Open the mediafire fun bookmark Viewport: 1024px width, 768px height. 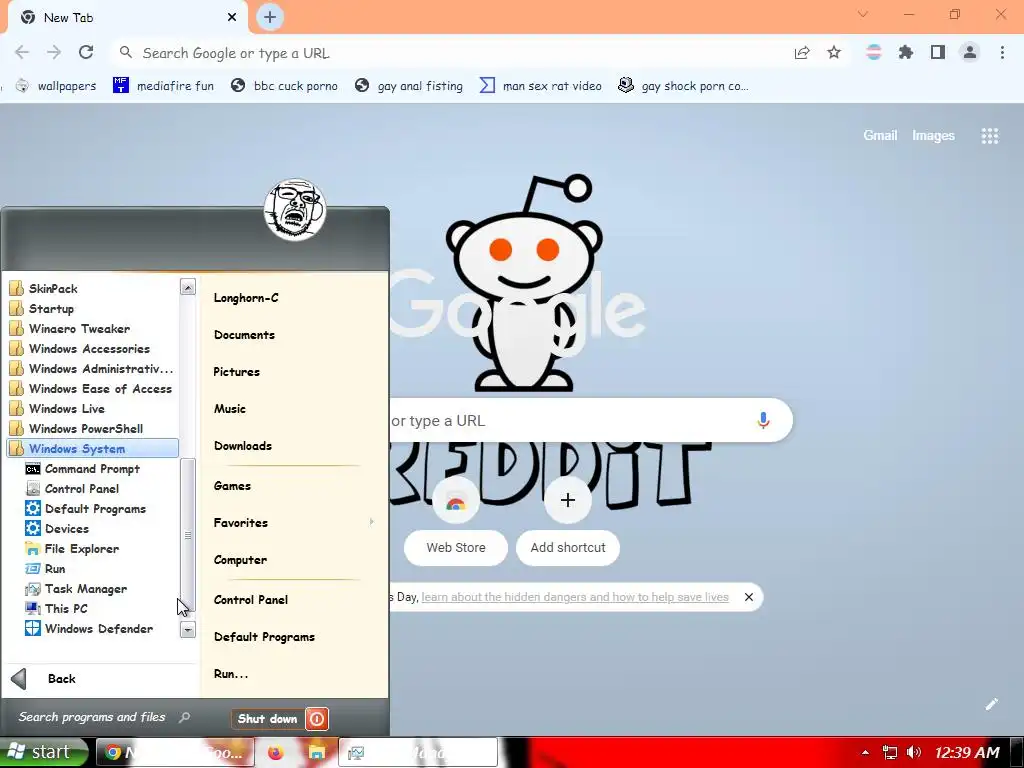pyautogui.click(x=163, y=86)
